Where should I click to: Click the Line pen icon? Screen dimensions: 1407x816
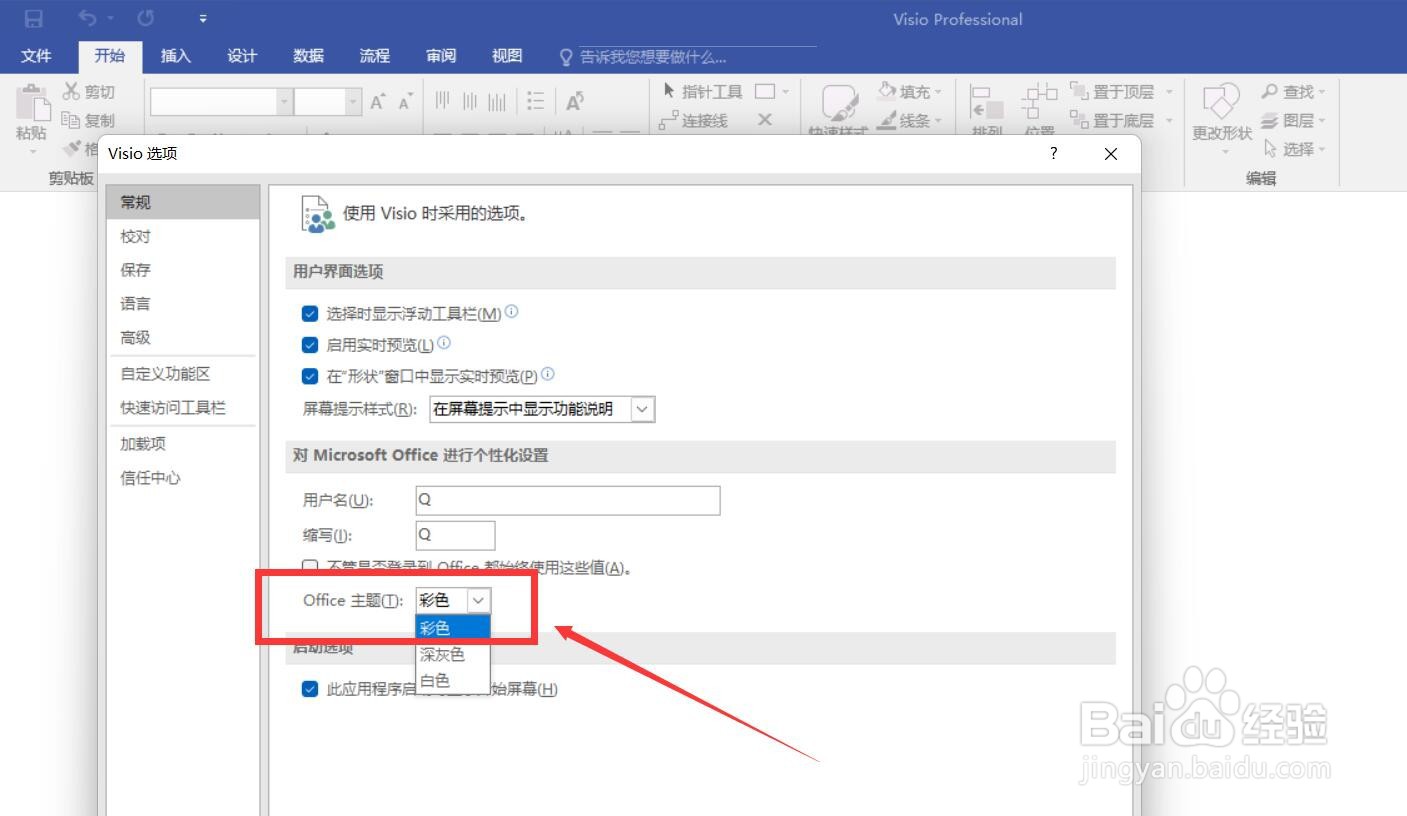click(x=887, y=120)
